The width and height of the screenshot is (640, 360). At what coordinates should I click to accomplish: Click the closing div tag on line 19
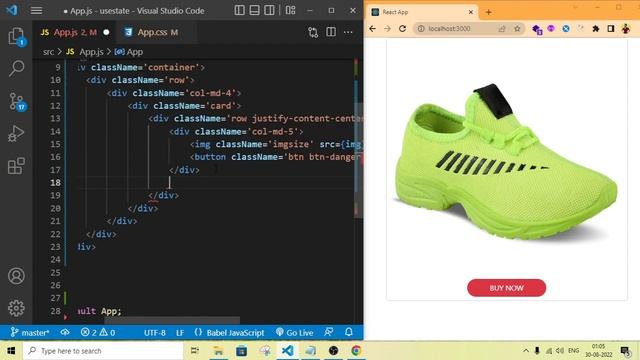[163, 196]
